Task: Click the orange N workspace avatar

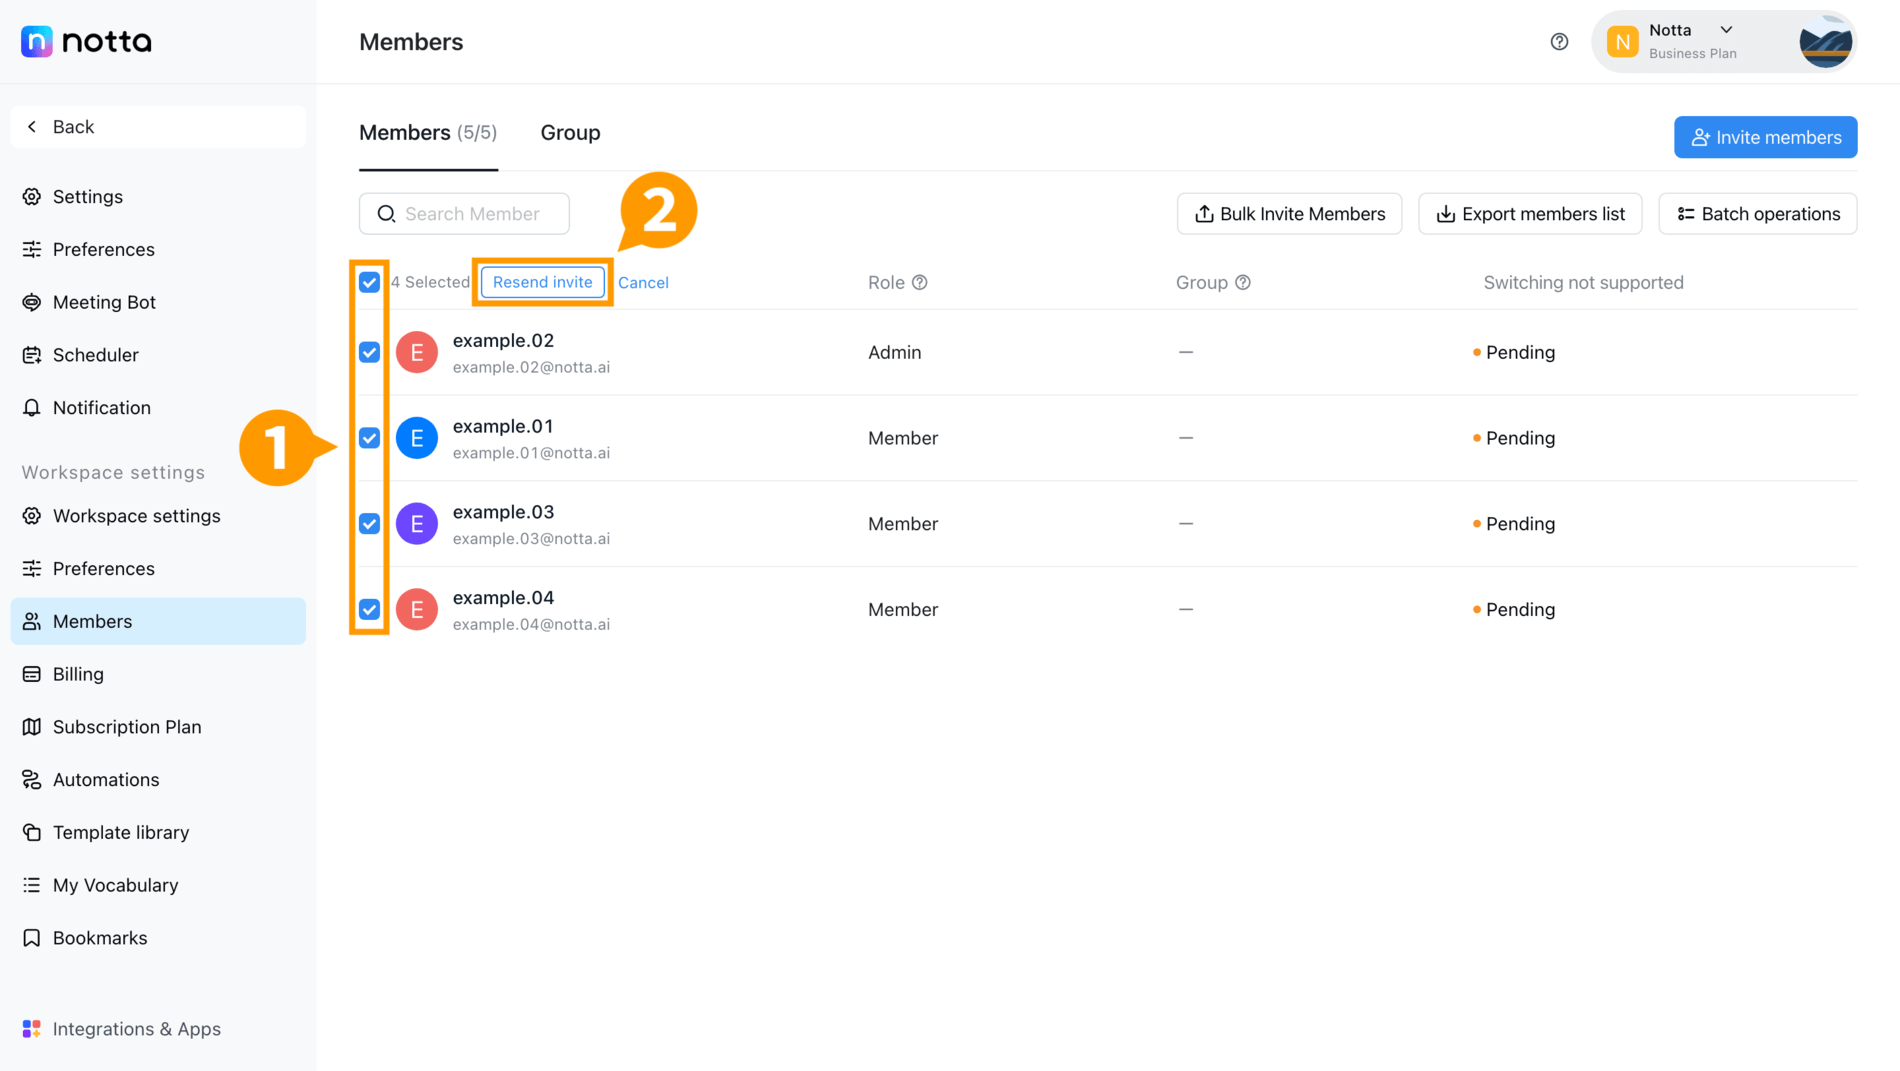Action: [1622, 42]
